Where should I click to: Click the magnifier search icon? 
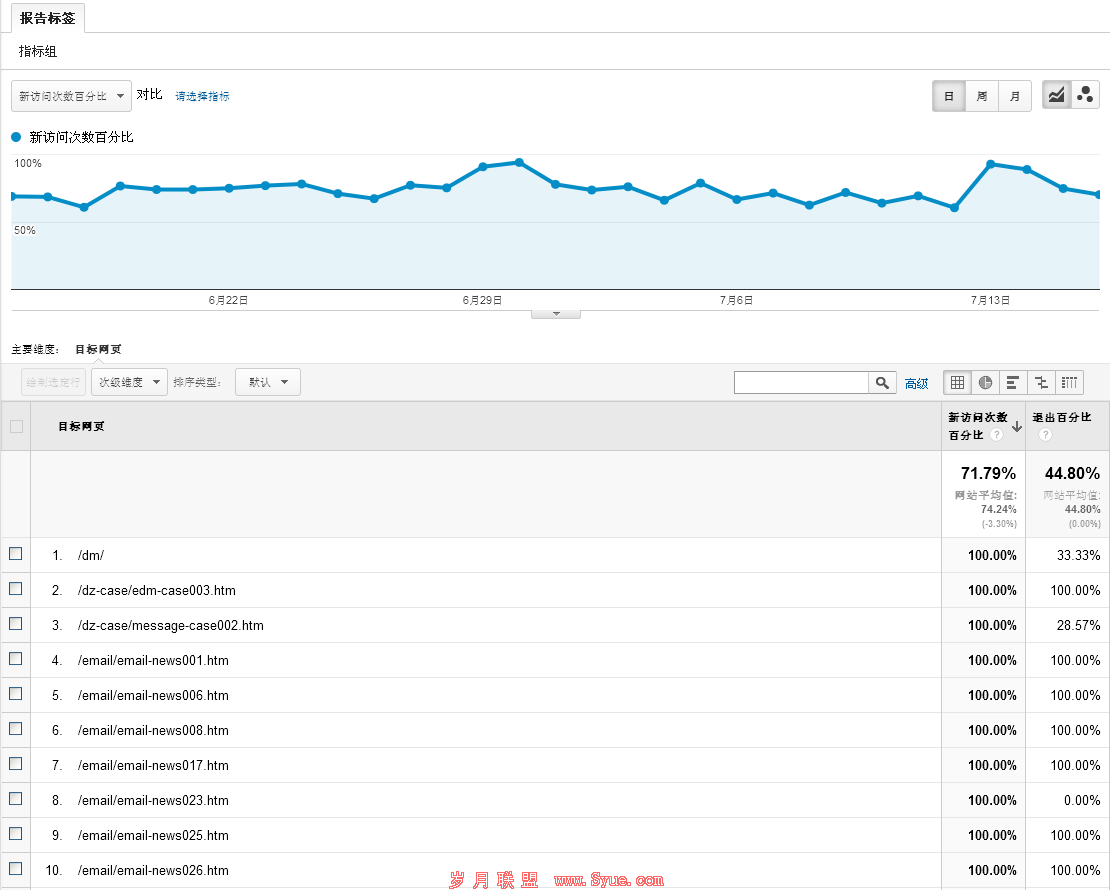(x=882, y=382)
